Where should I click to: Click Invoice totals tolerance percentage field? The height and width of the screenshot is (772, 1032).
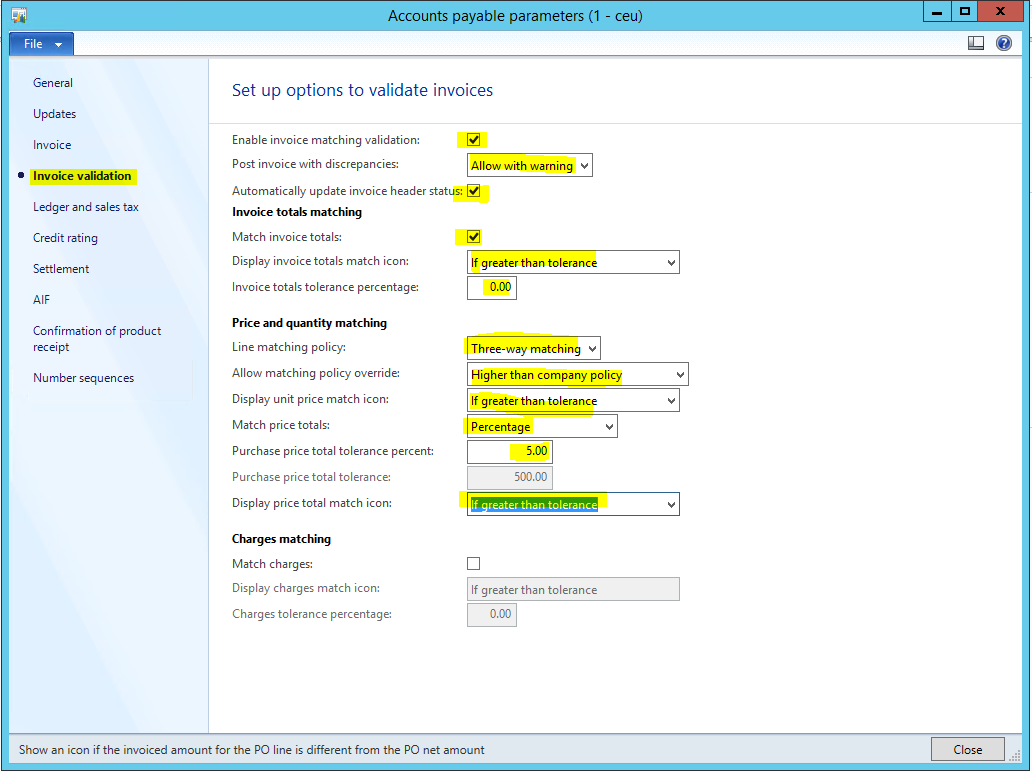(492, 288)
